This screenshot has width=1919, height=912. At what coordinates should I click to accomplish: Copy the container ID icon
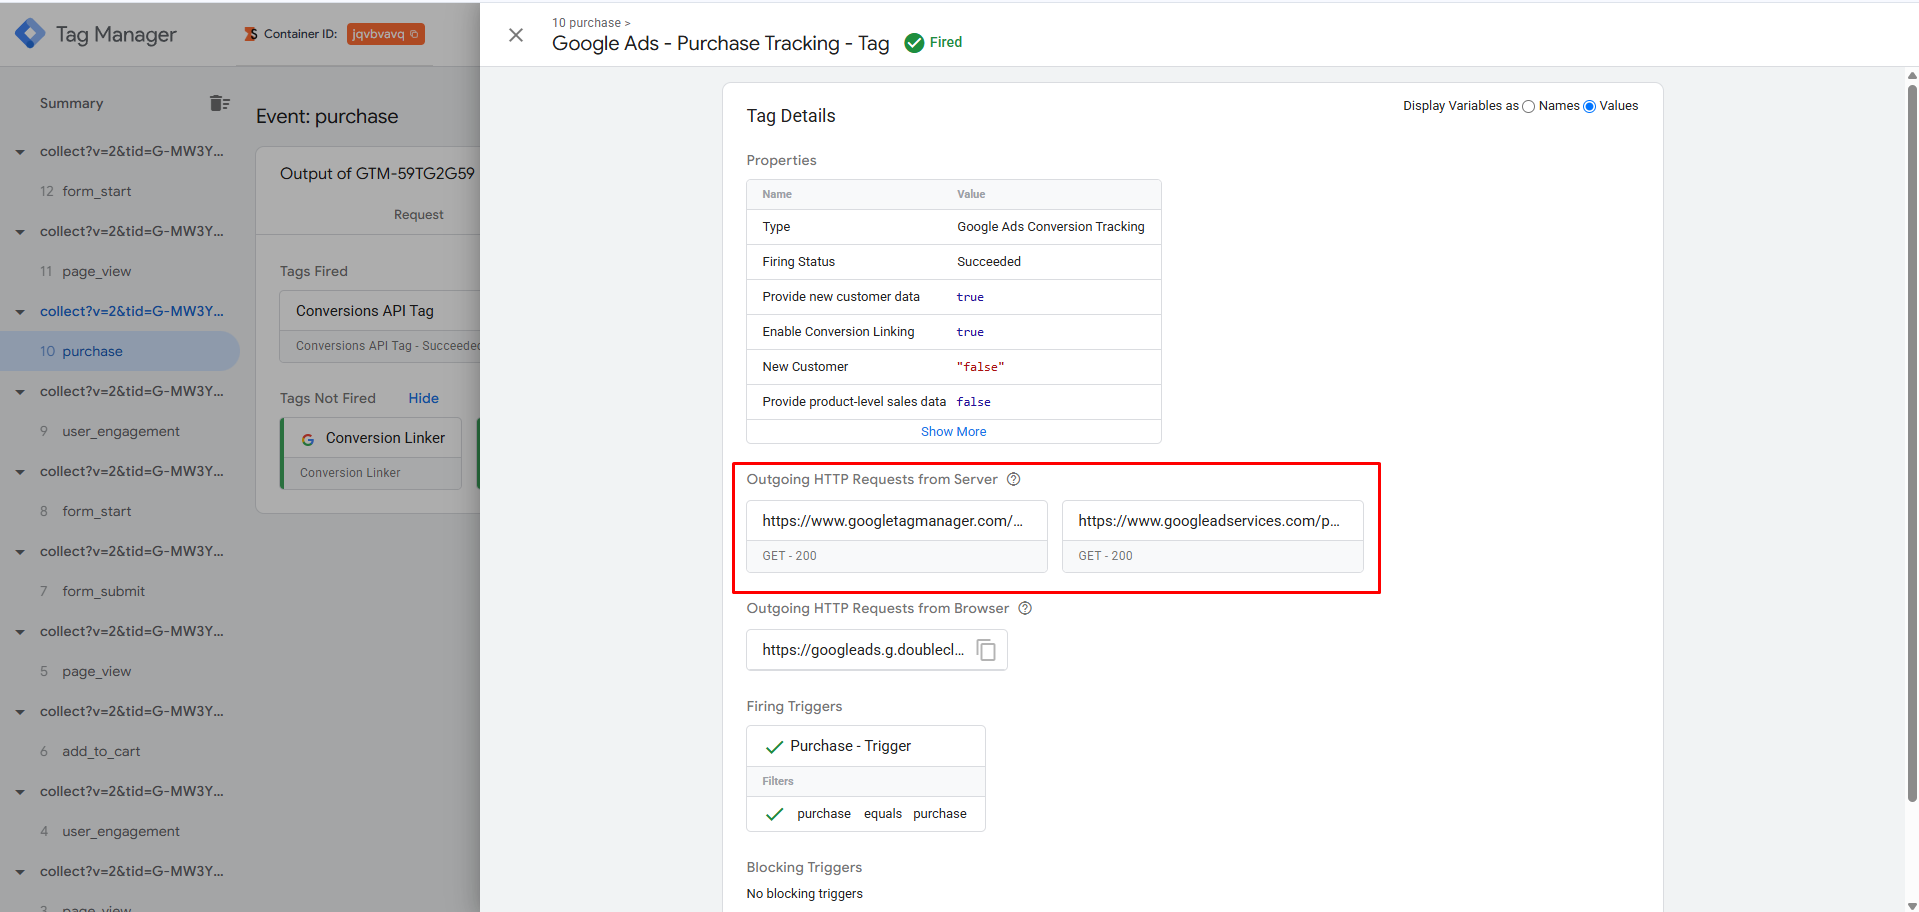414,34
